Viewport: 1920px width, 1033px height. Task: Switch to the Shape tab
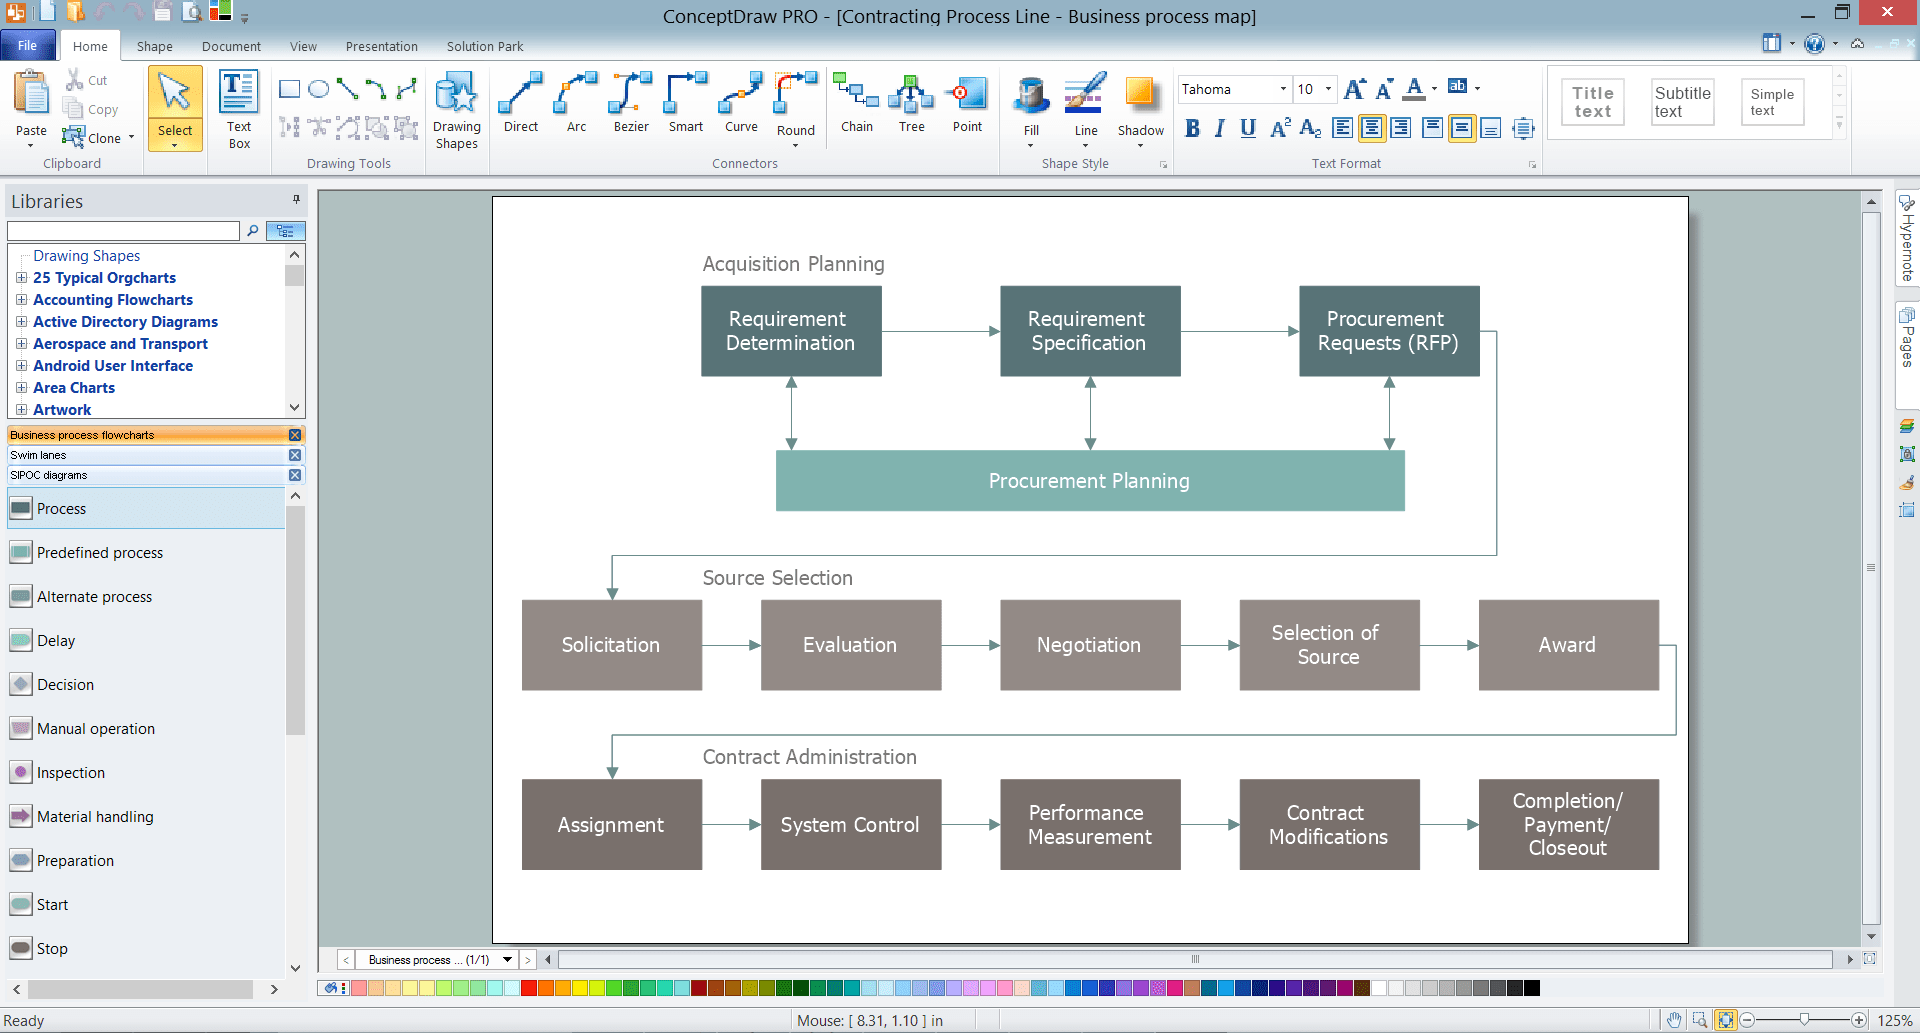pos(154,46)
